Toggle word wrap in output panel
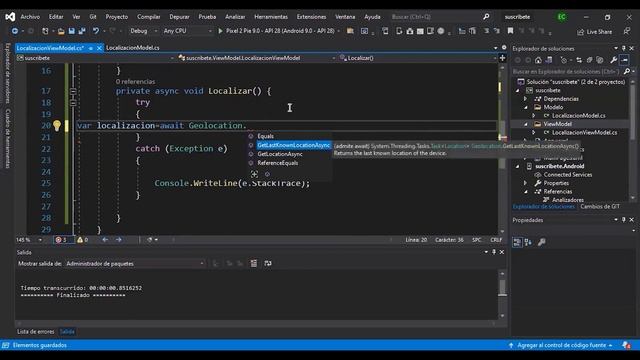Viewport: 640px width, 360px height. (268, 264)
